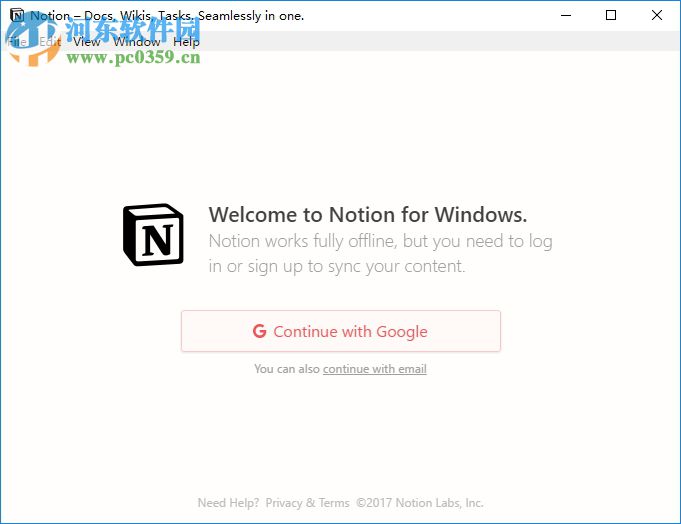
Task: Open the Privacy & Terms link
Action: point(307,503)
